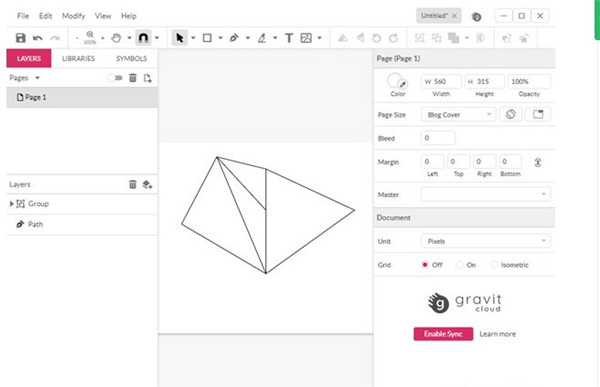Select the Bezigon/Knife drawing tool
The height and width of the screenshot is (387, 600).
(x=262, y=38)
